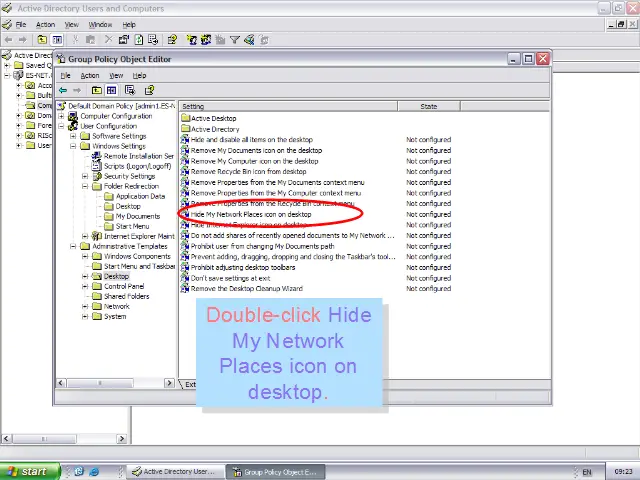Select Scripts (Logon/Logoff) tree item
The height and width of the screenshot is (480, 640).
[137, 166]
